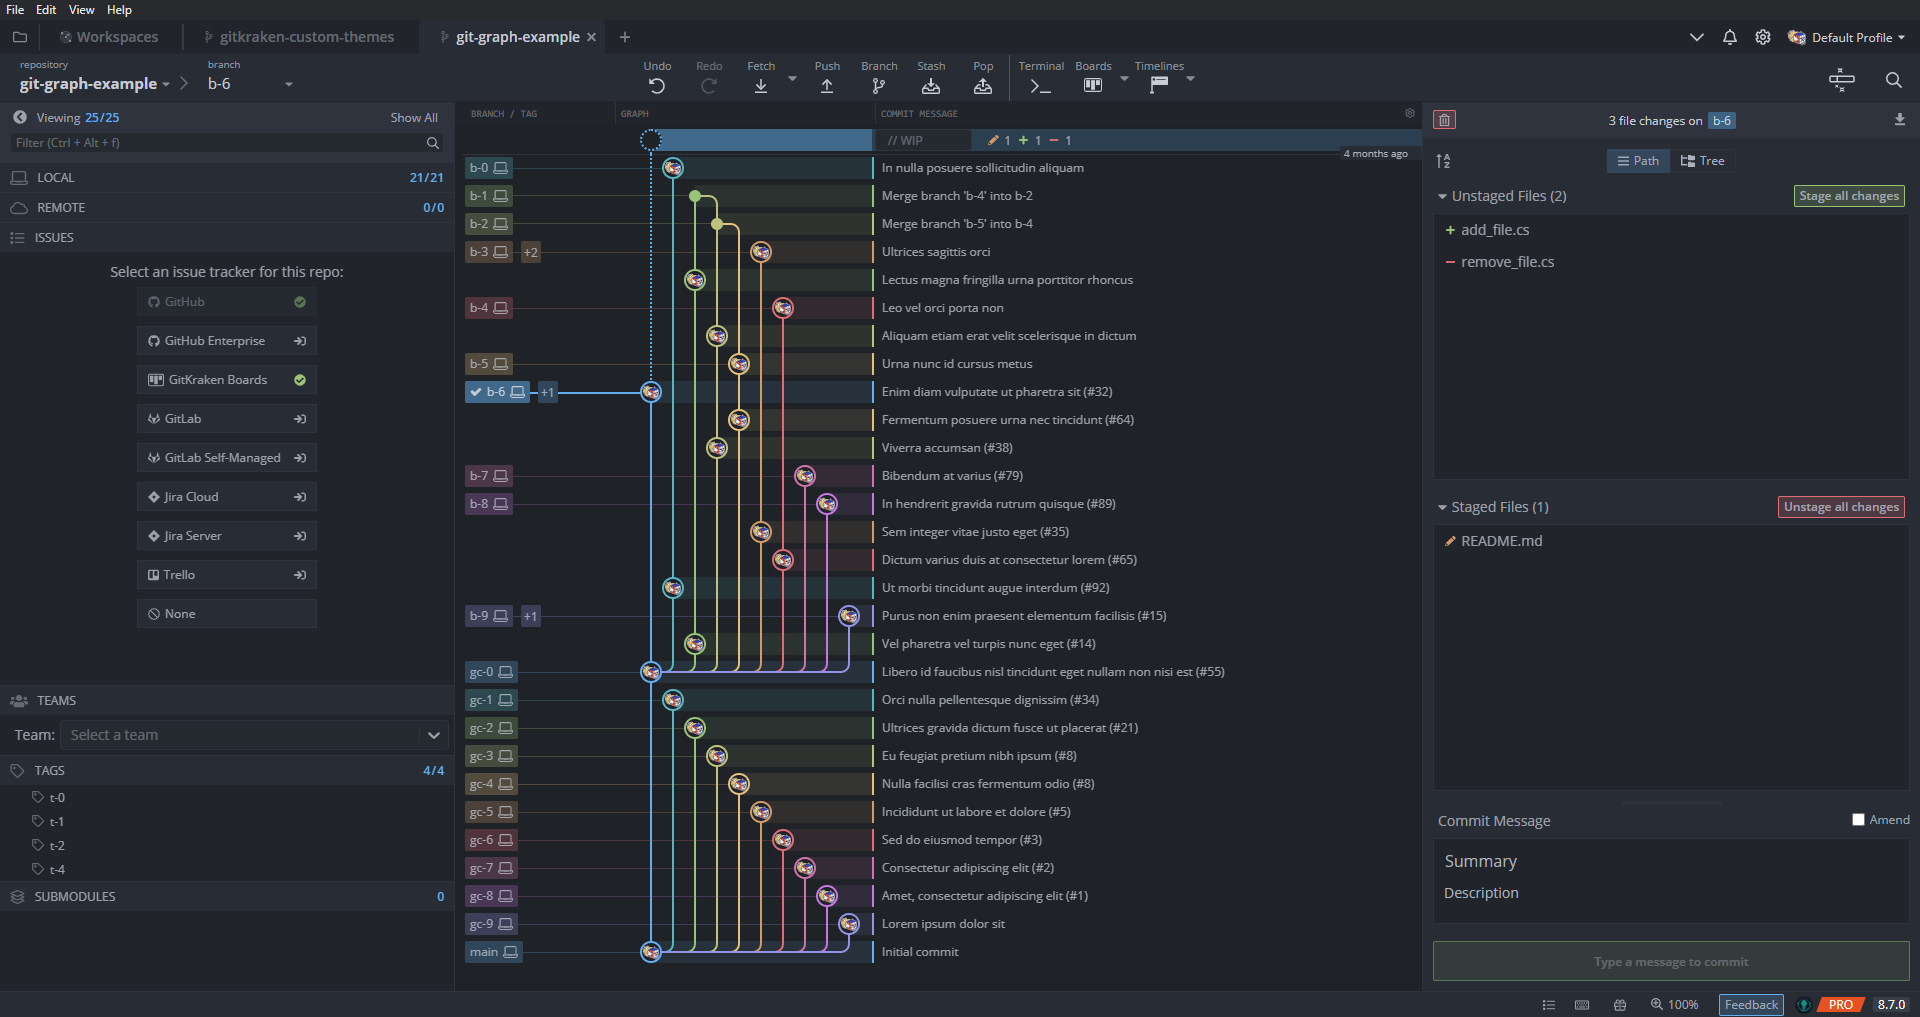Open preferences gear icon

[1763, 37]
